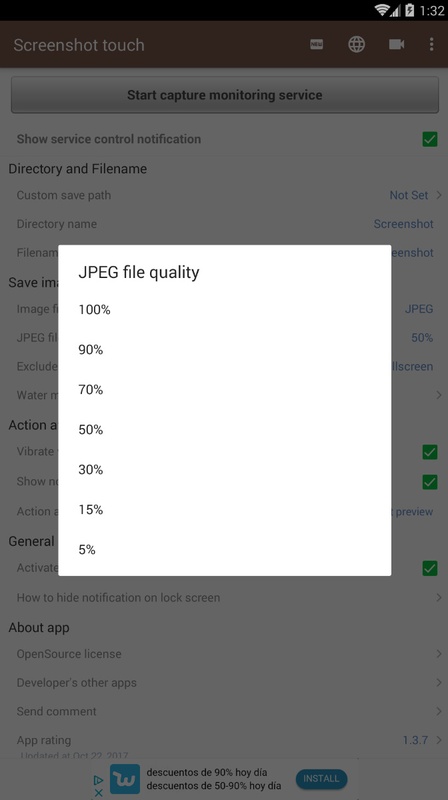Image resolution: width=448 pixels, height=800 pixels.
Task: Click the ad info triangle icon
Action: pos(98,780)
